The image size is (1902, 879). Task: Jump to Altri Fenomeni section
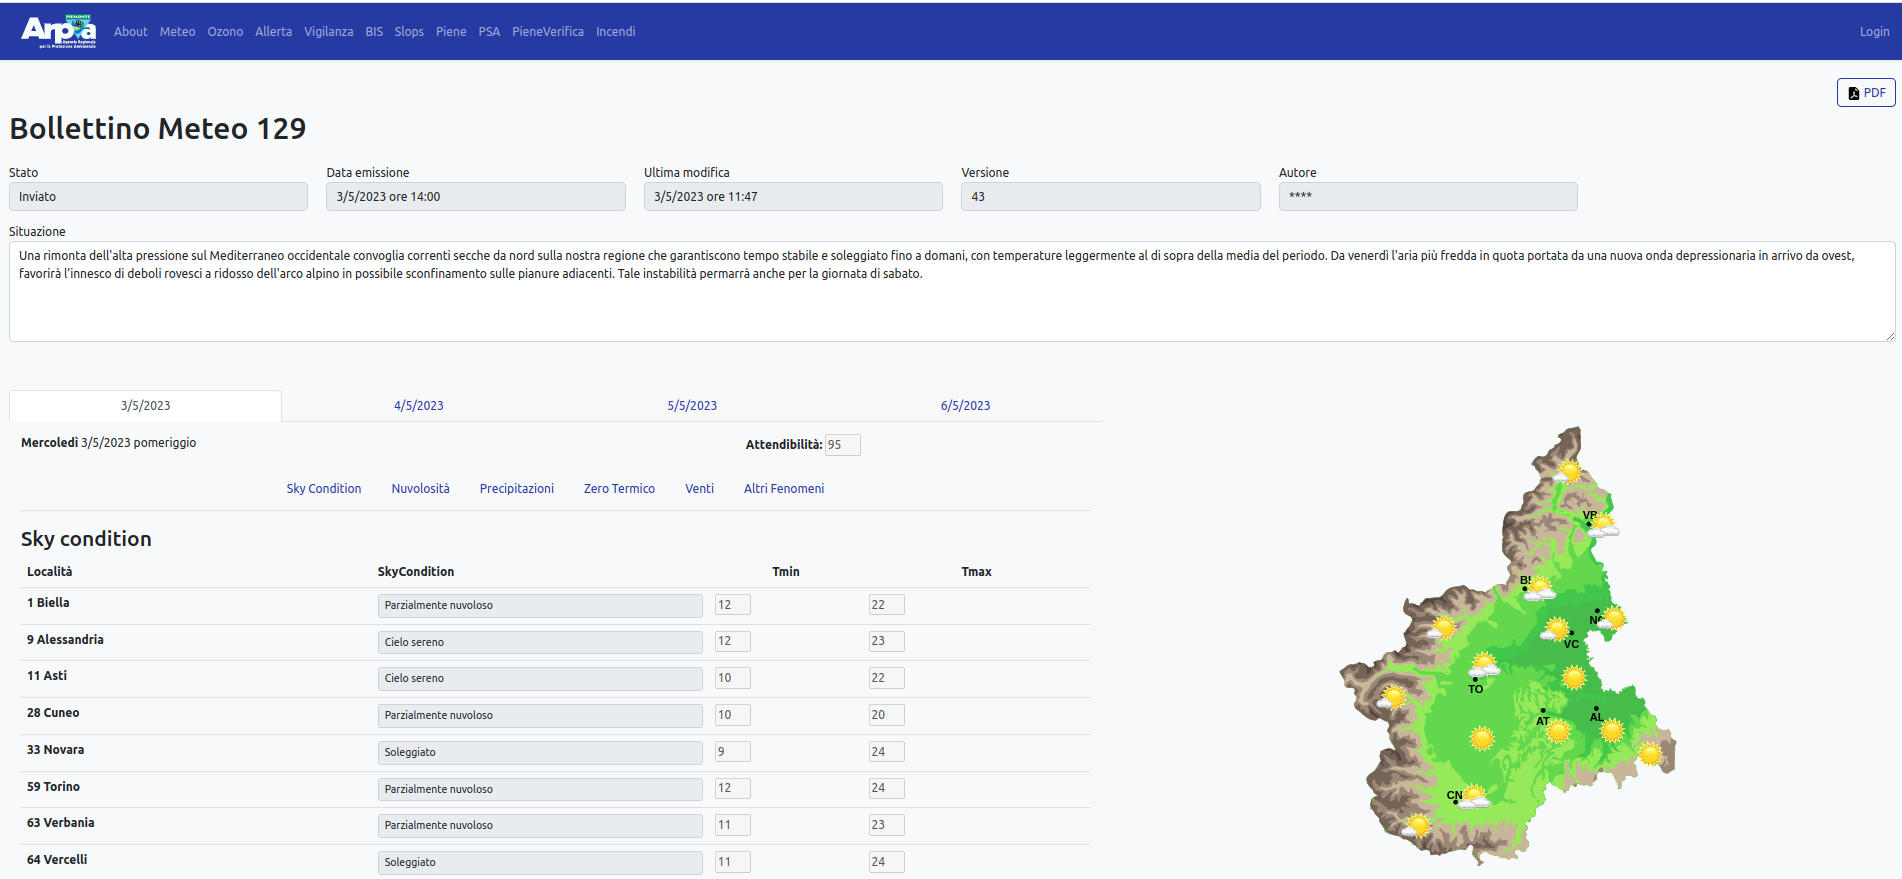coord(784,489)
